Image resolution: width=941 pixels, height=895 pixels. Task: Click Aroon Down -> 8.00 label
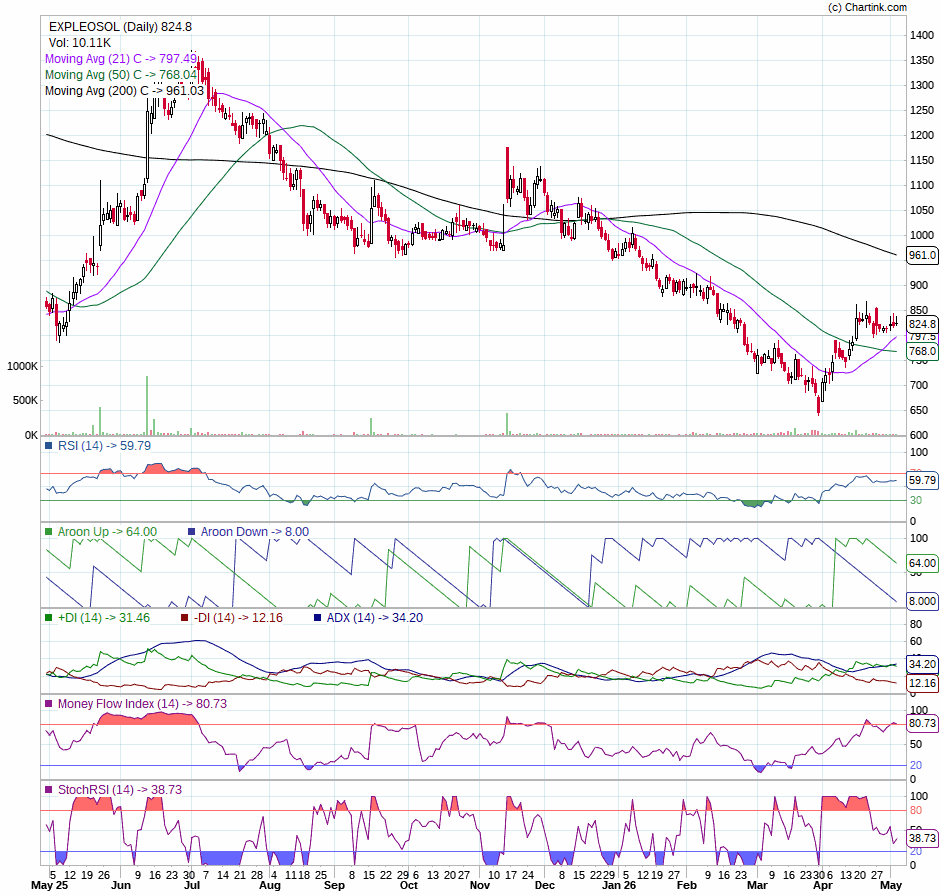pos(254,532)
